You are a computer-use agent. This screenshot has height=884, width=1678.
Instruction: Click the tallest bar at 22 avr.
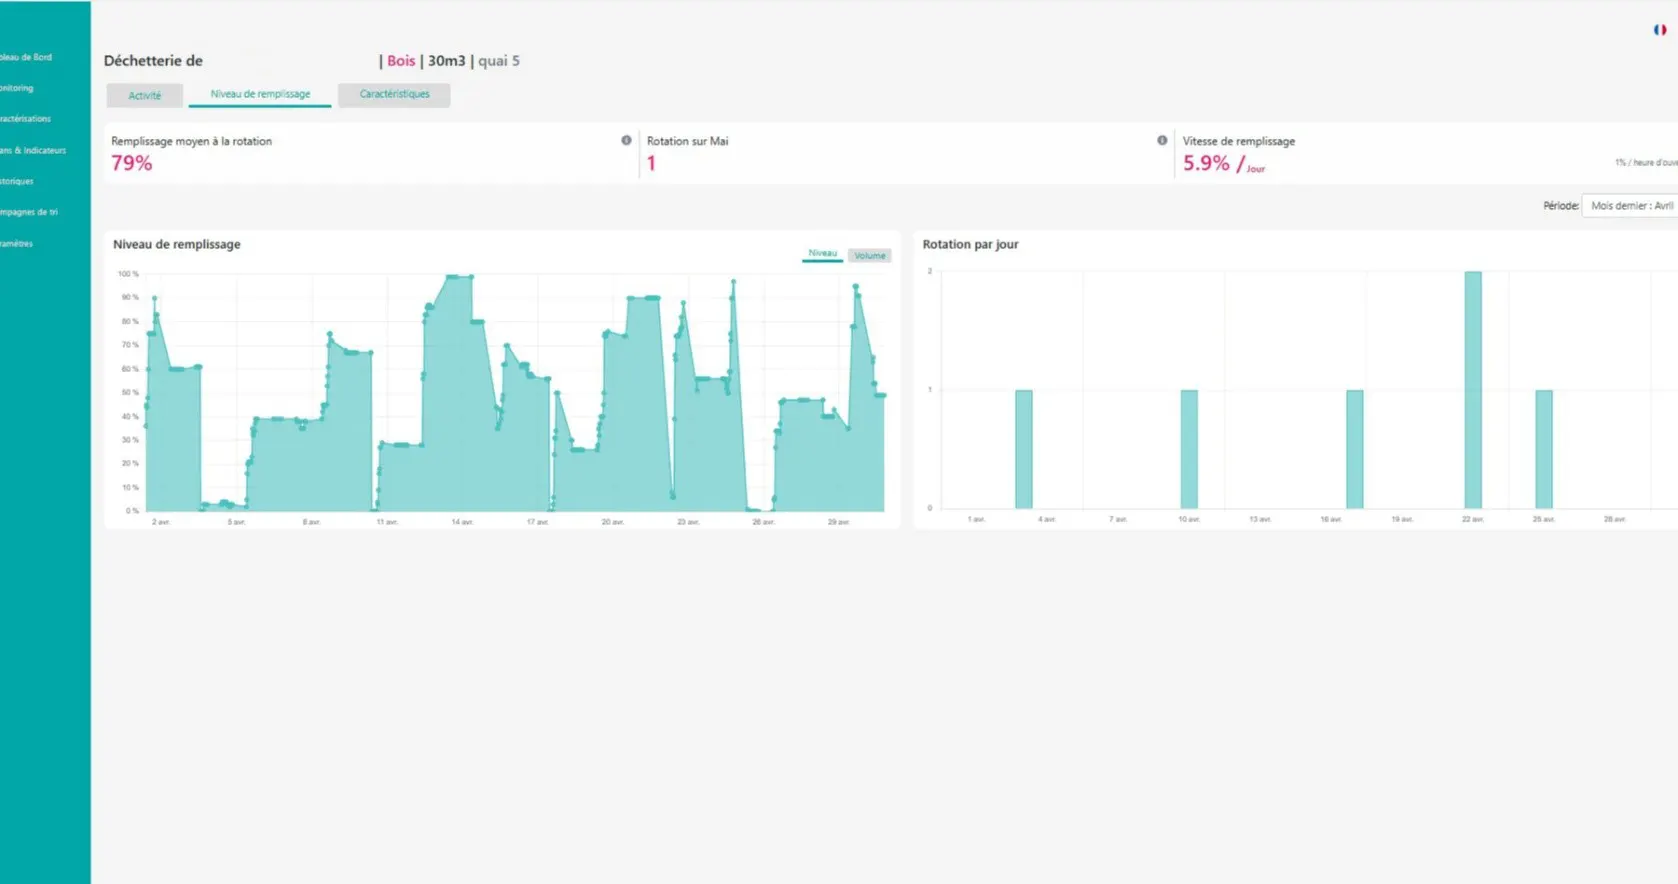1472,390
